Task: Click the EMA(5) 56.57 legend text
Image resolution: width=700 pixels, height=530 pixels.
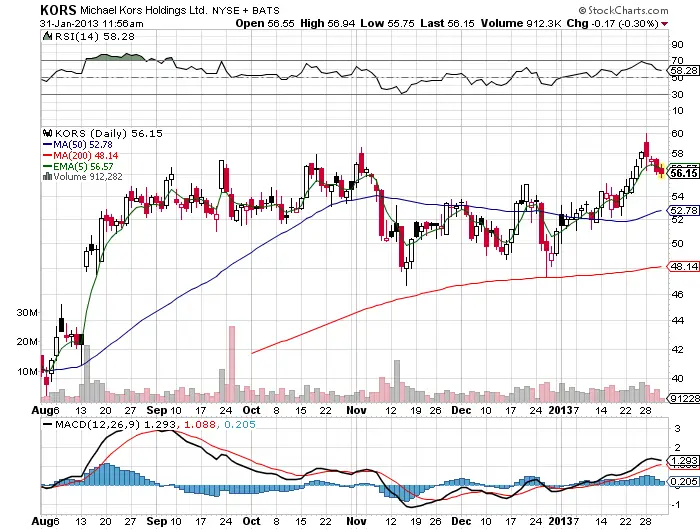Action: (83, 166)
